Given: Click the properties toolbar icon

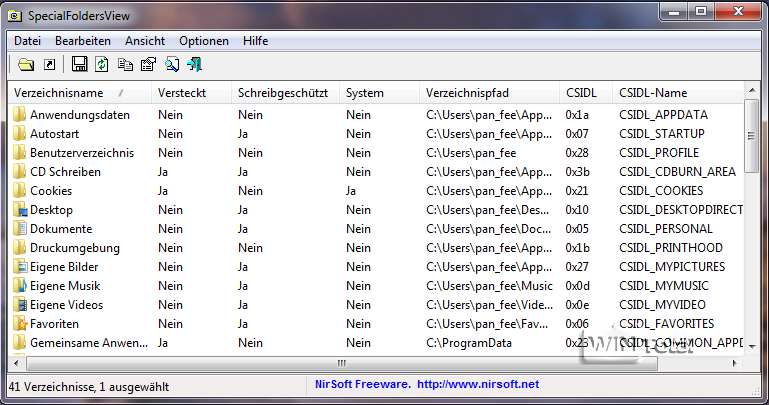Looking at the screenshot, I should coord(148,65).
